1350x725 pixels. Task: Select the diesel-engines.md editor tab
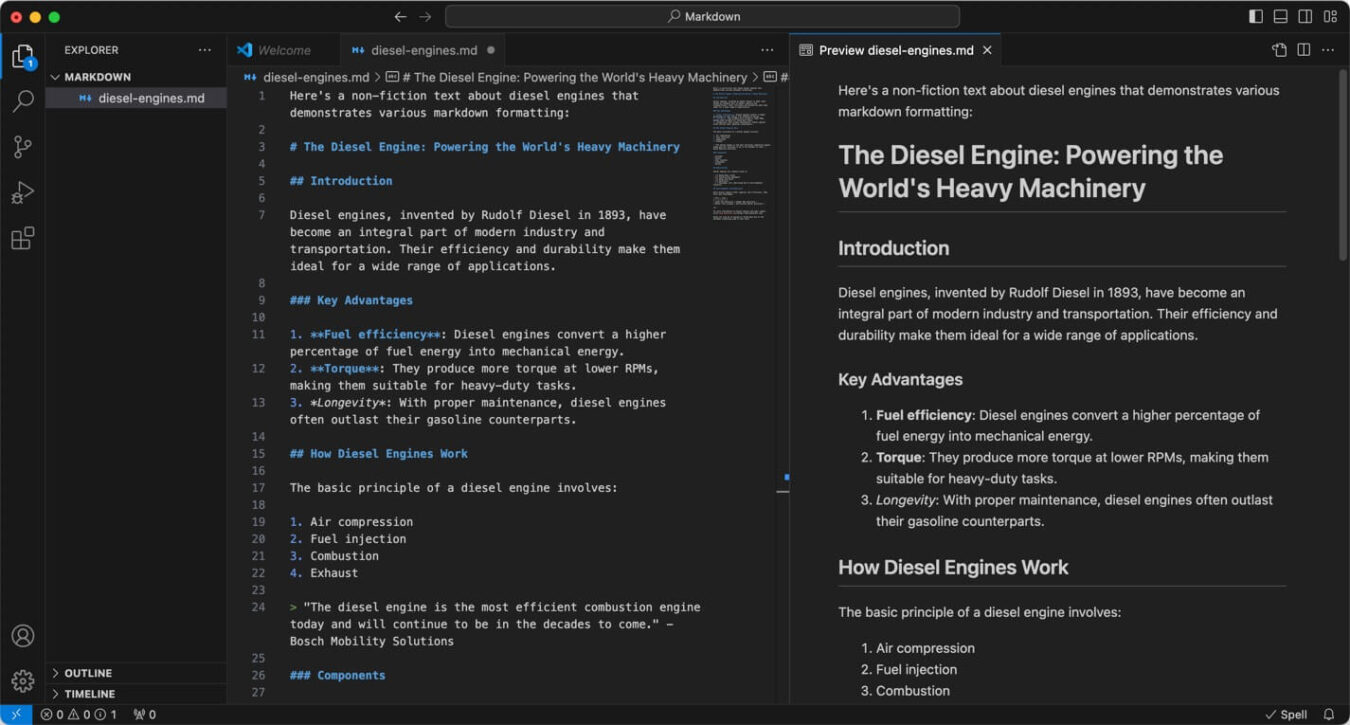422,49
